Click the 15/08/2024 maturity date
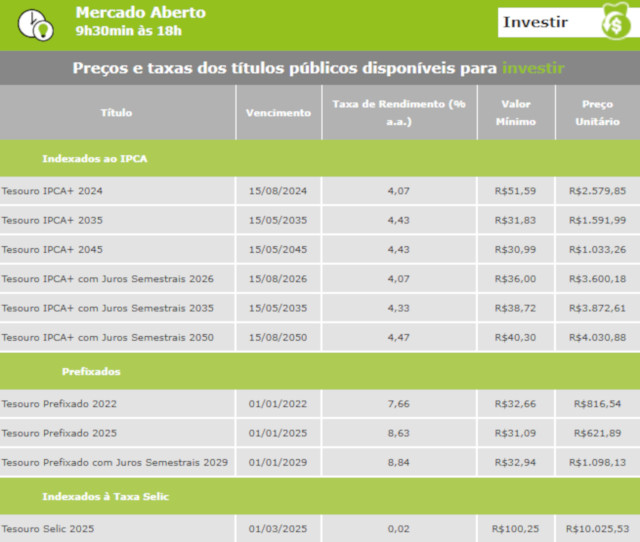 (278, 191)
